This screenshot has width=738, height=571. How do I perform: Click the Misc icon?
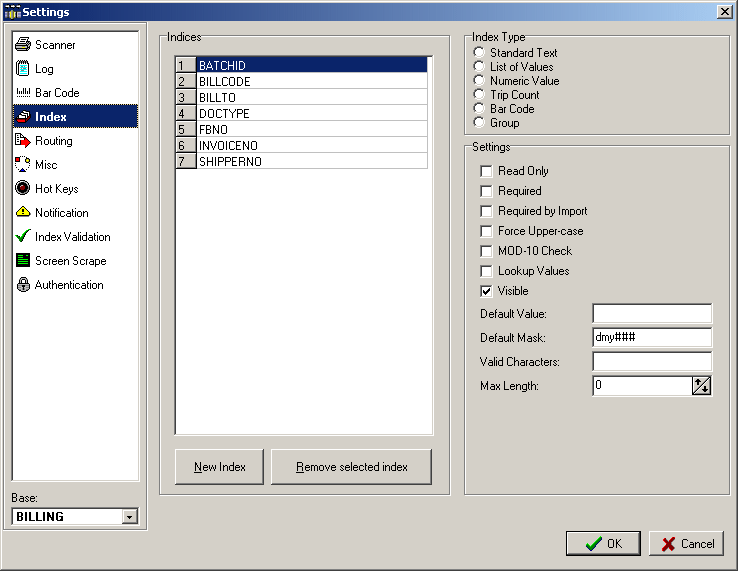23,164
